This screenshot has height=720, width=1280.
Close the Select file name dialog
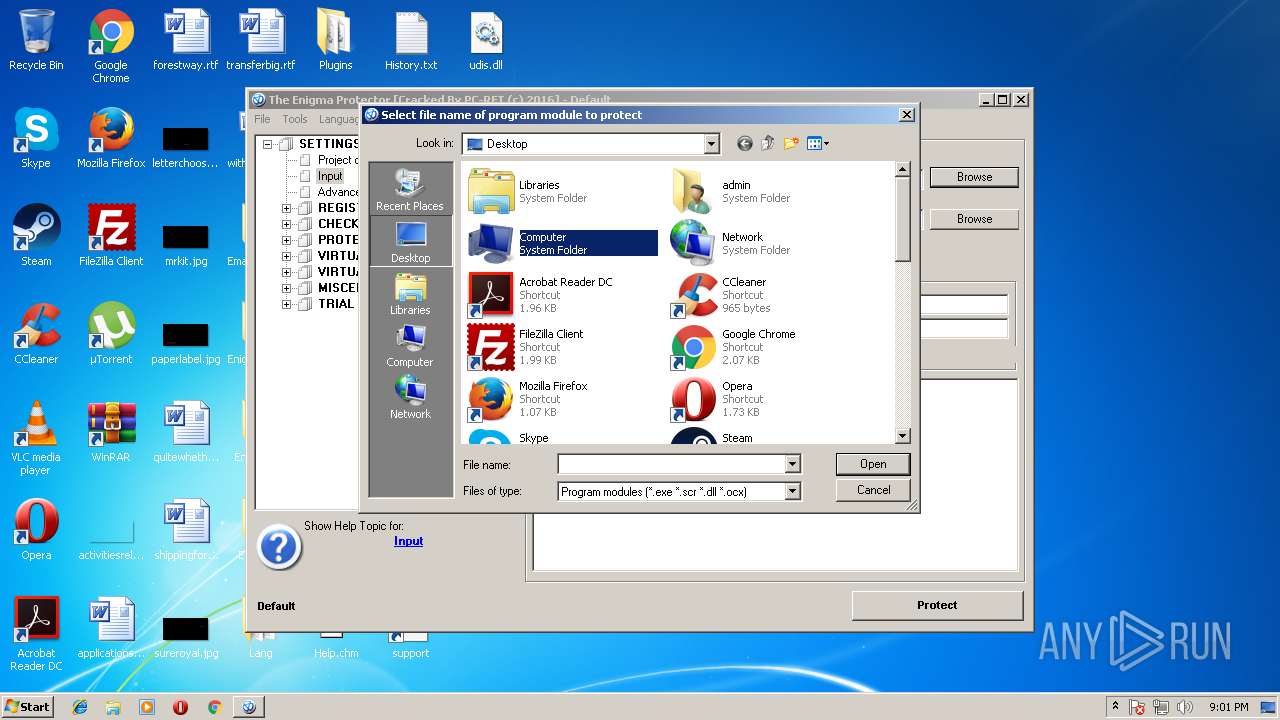906,115
